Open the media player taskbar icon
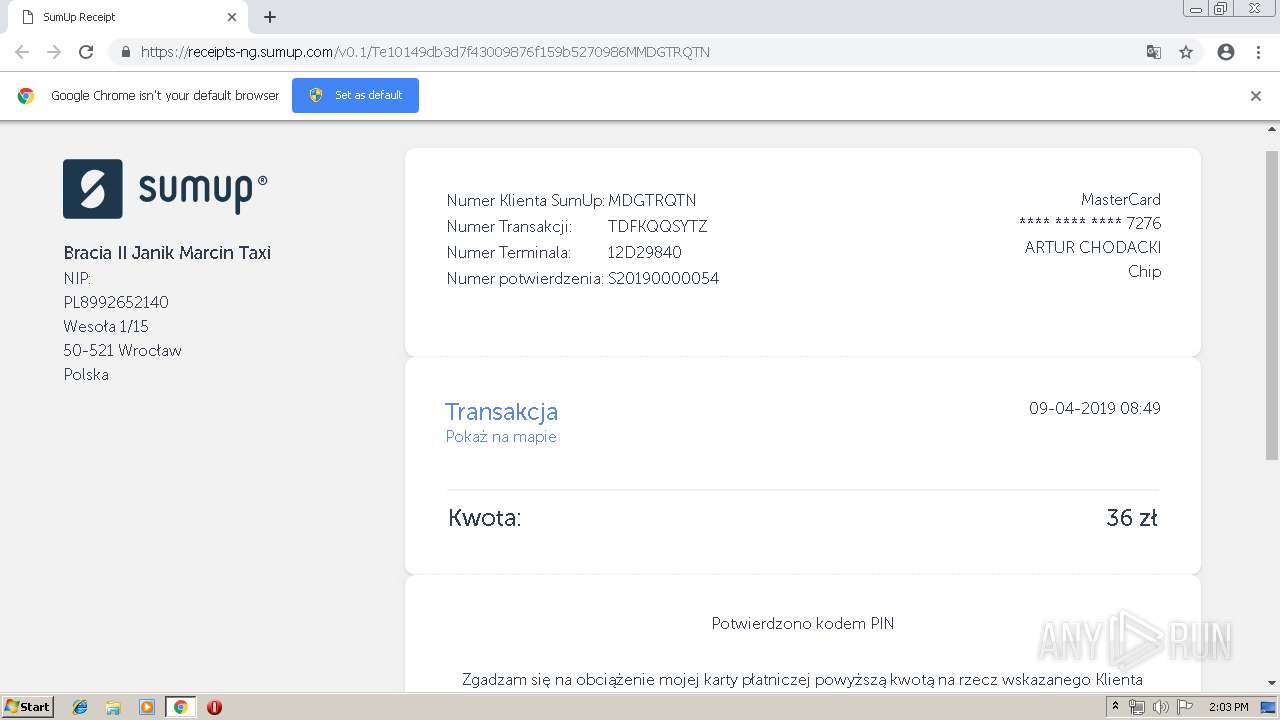The height and width of the screenshot is (720, 1280). (x=147, y=707)
